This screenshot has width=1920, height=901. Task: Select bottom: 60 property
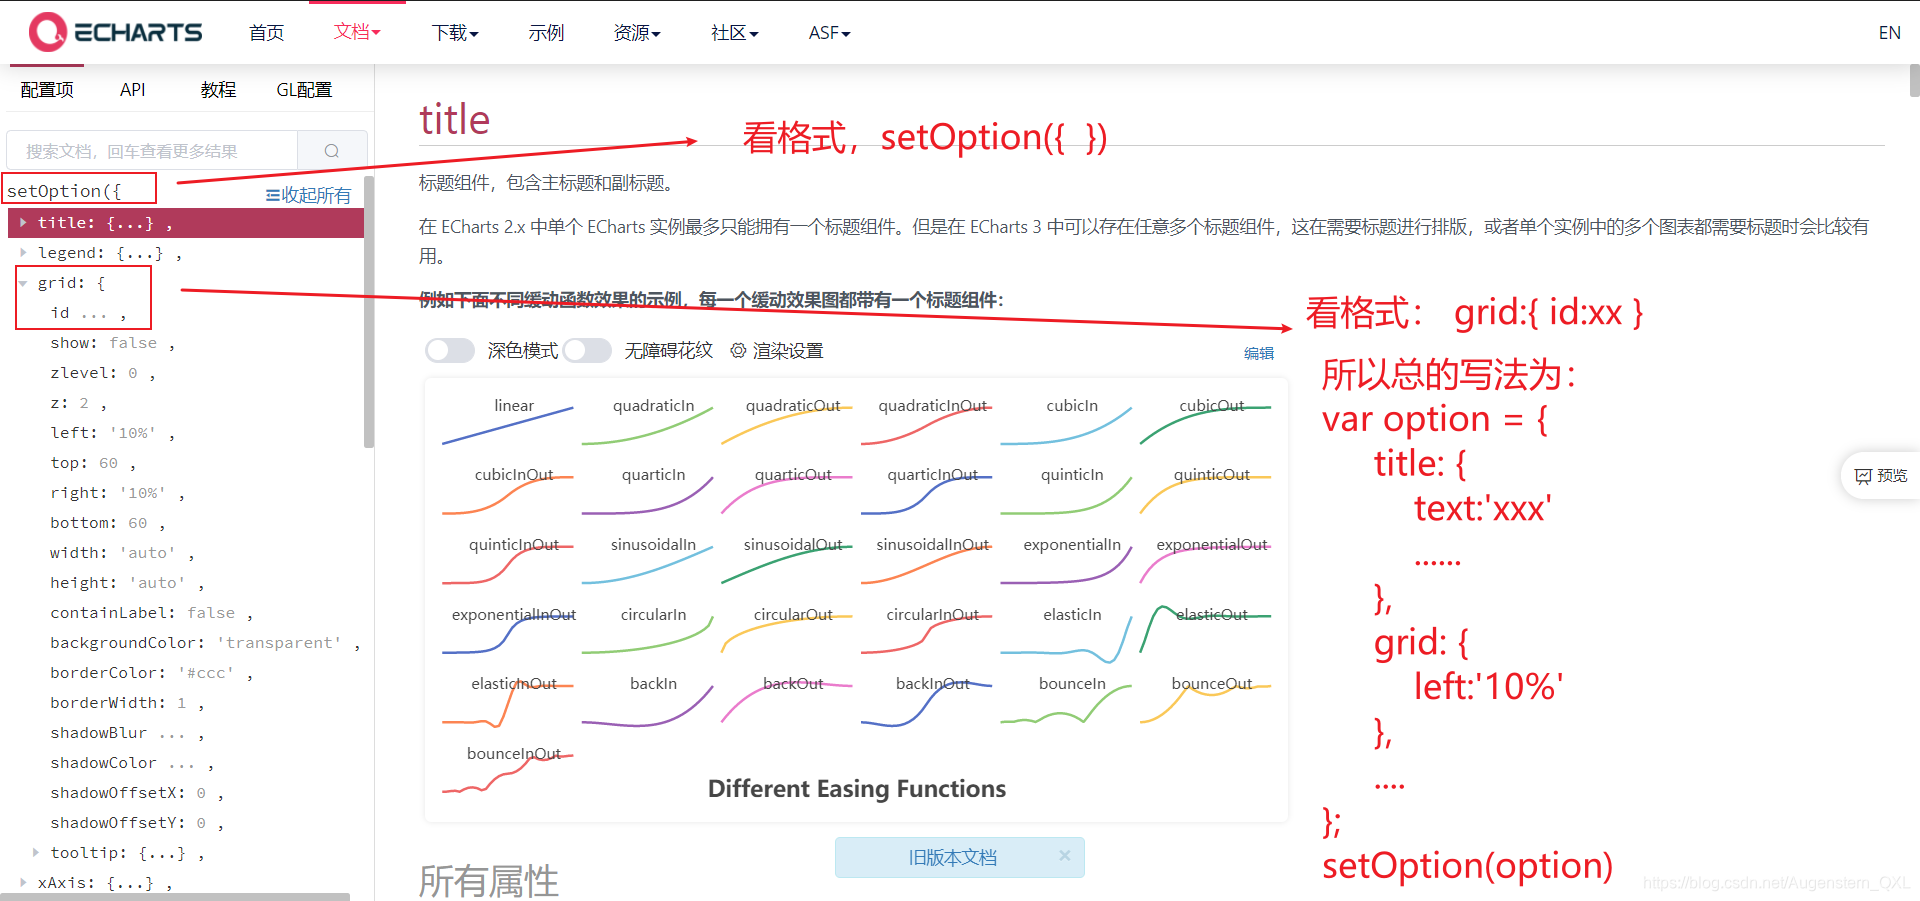click(x=107, y=523)
